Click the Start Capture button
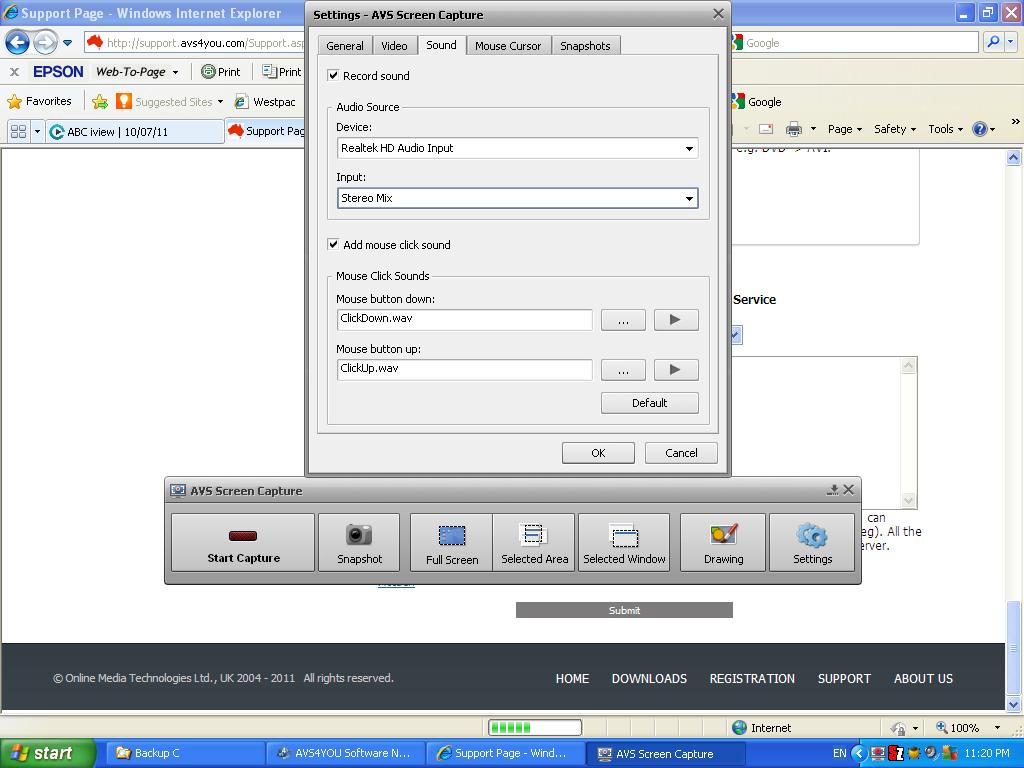 [x=243, y=543]
